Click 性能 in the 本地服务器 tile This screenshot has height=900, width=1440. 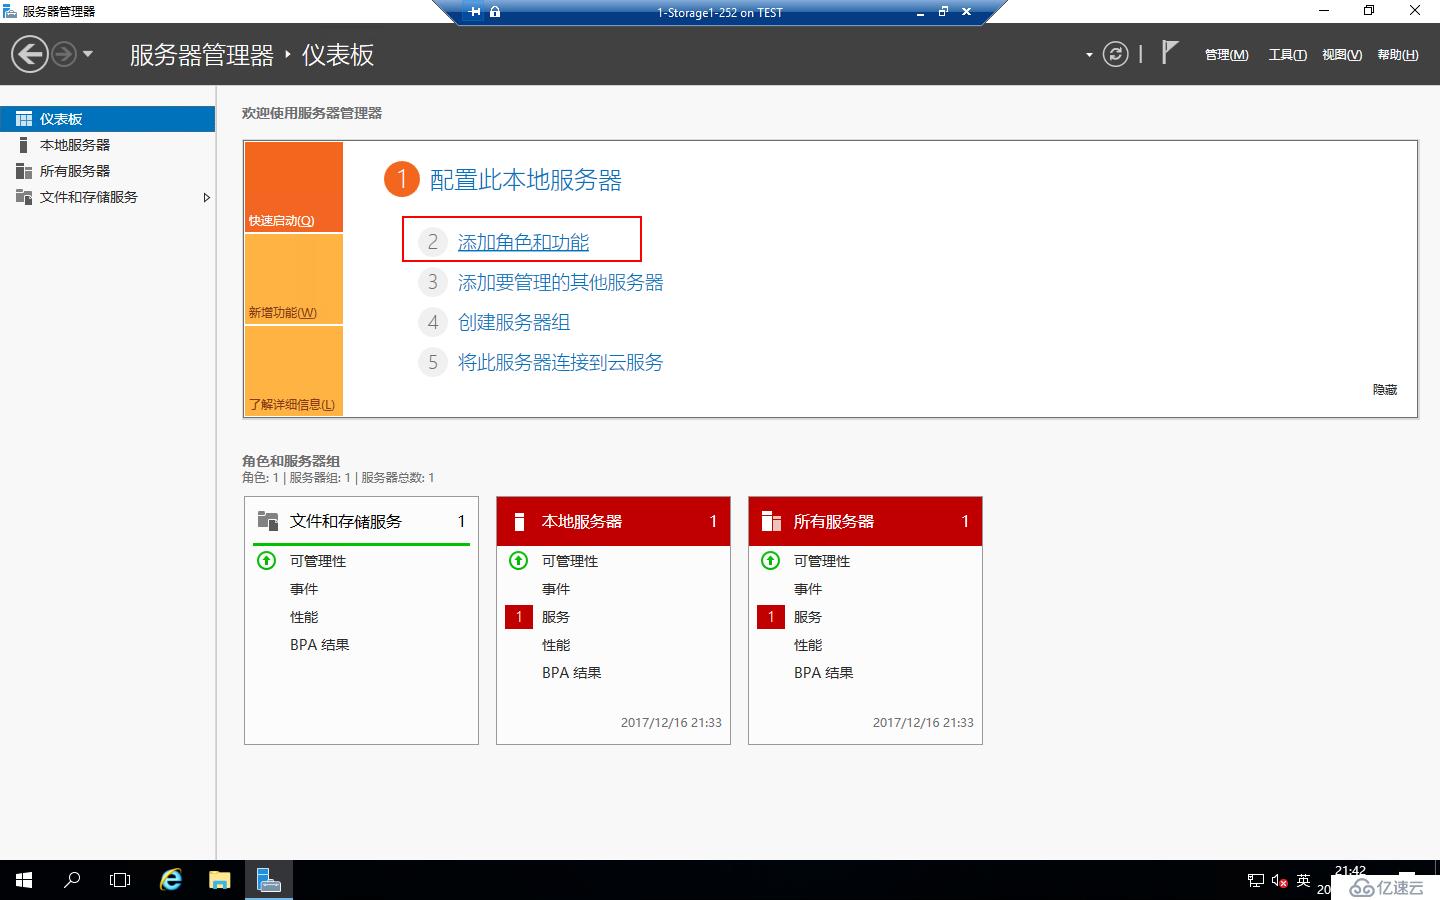tap(556, 645)
